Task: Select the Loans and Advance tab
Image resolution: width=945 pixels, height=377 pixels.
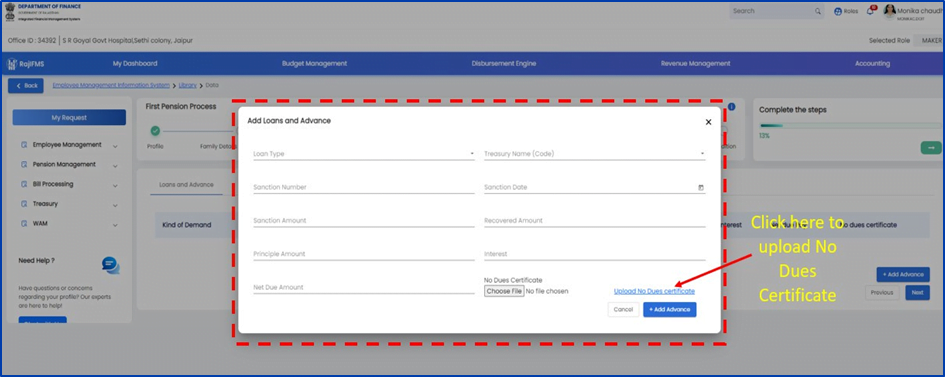Action: coord(186,185)
